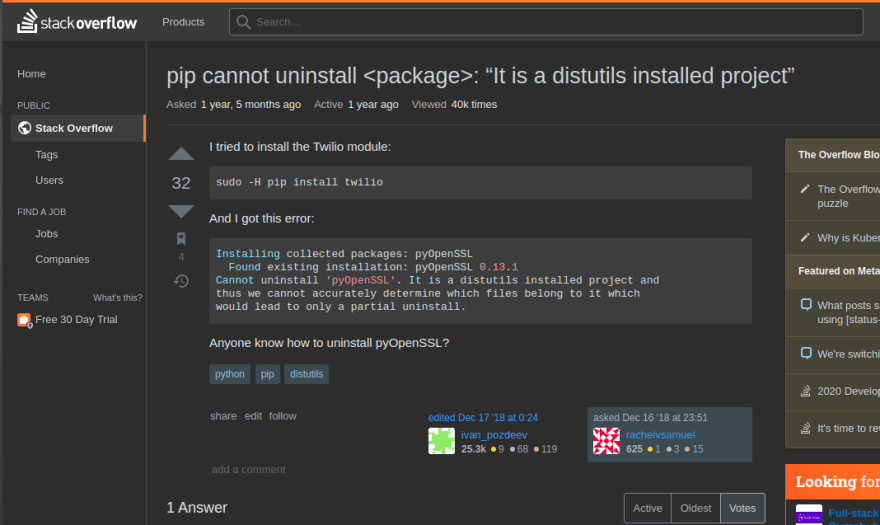The height and width of the screenshot is (525, 880).
Task: Open ivan_pozdeev's profile name link
Action: [494, 435]
